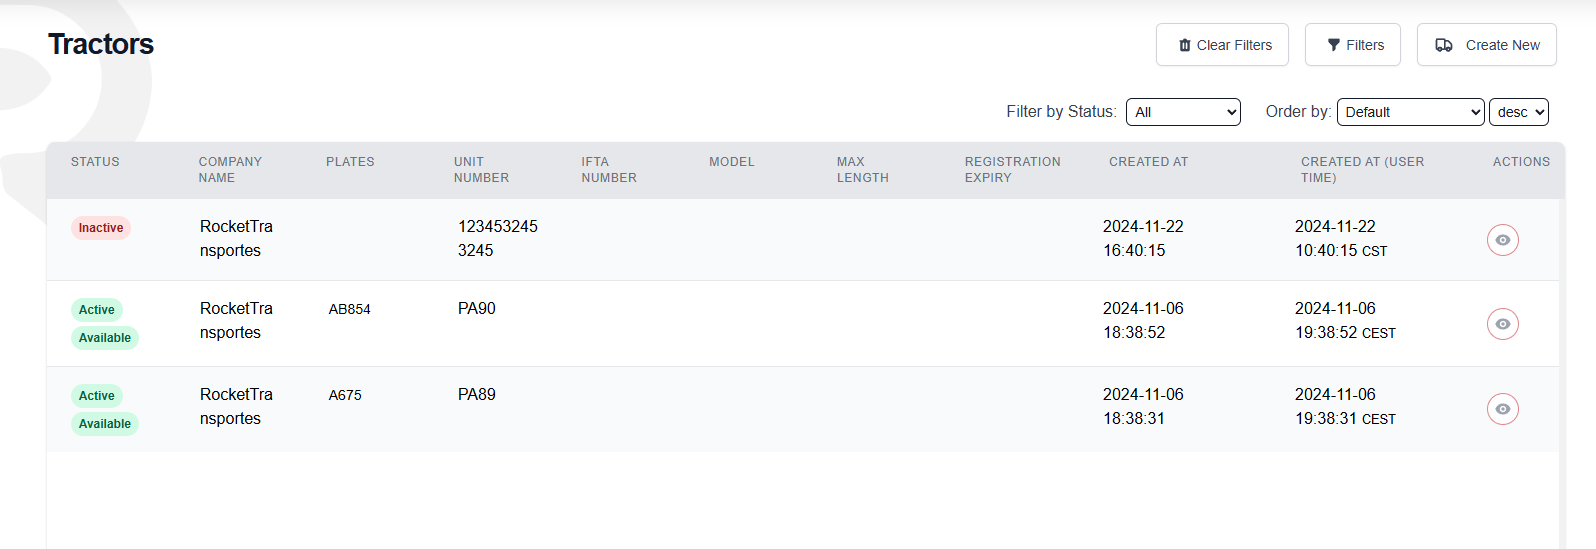Click the Filter by Status label

coord(1061,112)
